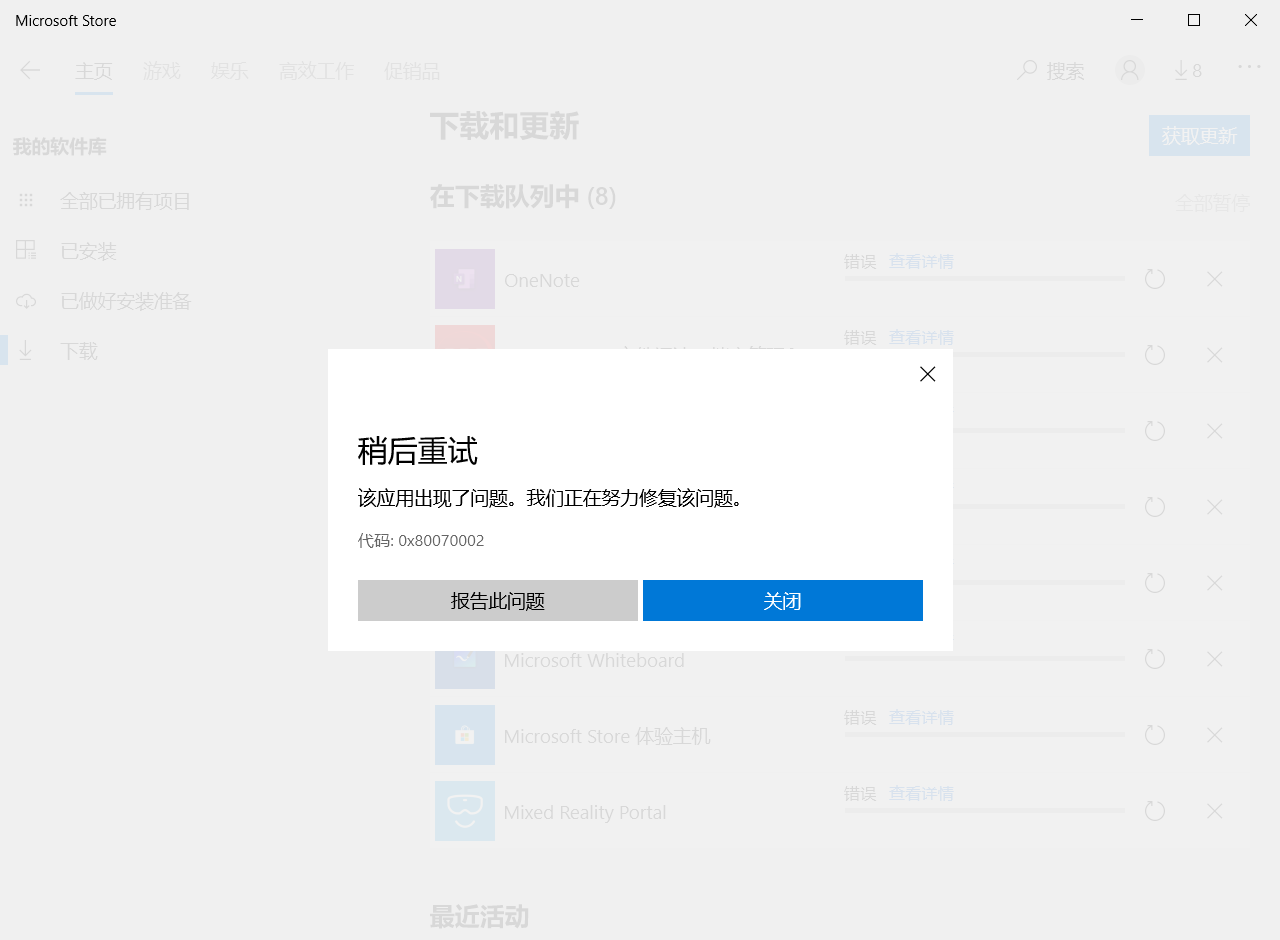
Task: Click the Mixed Reality Portal app icon
Action: pos(465,811)
